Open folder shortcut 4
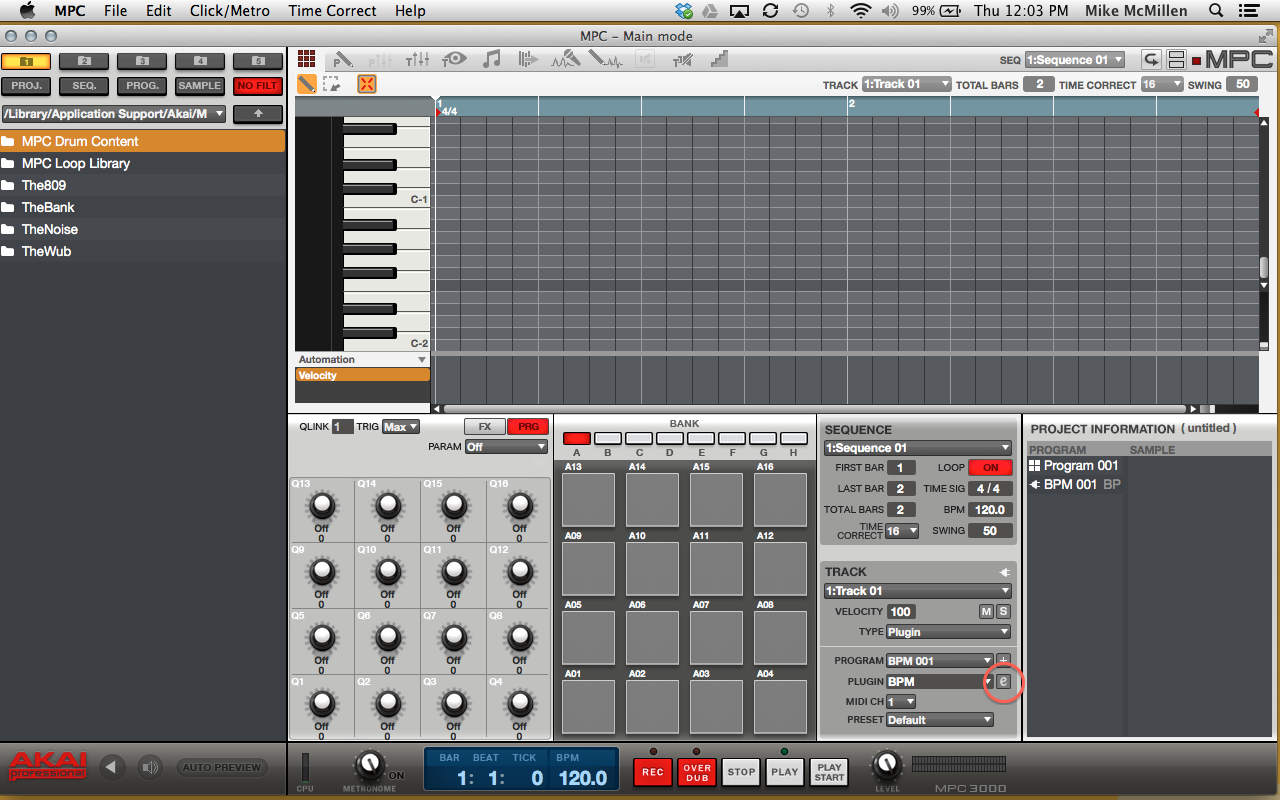Image resolution: width=1280 pixels, height=800 pixels. [200, 61]
